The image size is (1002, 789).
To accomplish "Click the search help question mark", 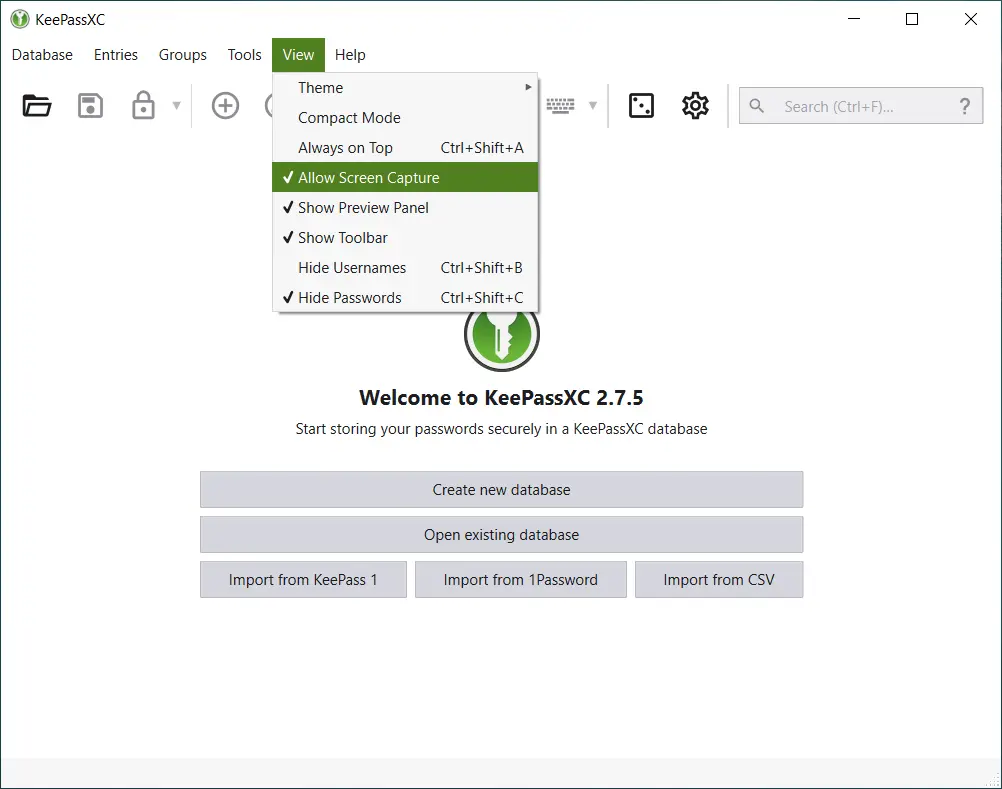I will [x=964, y=105].
